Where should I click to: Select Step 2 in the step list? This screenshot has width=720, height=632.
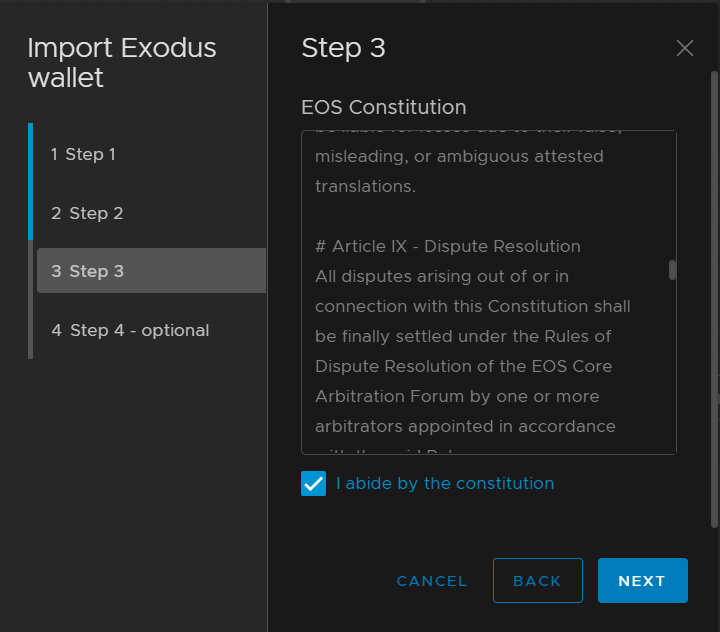[87, 213]
